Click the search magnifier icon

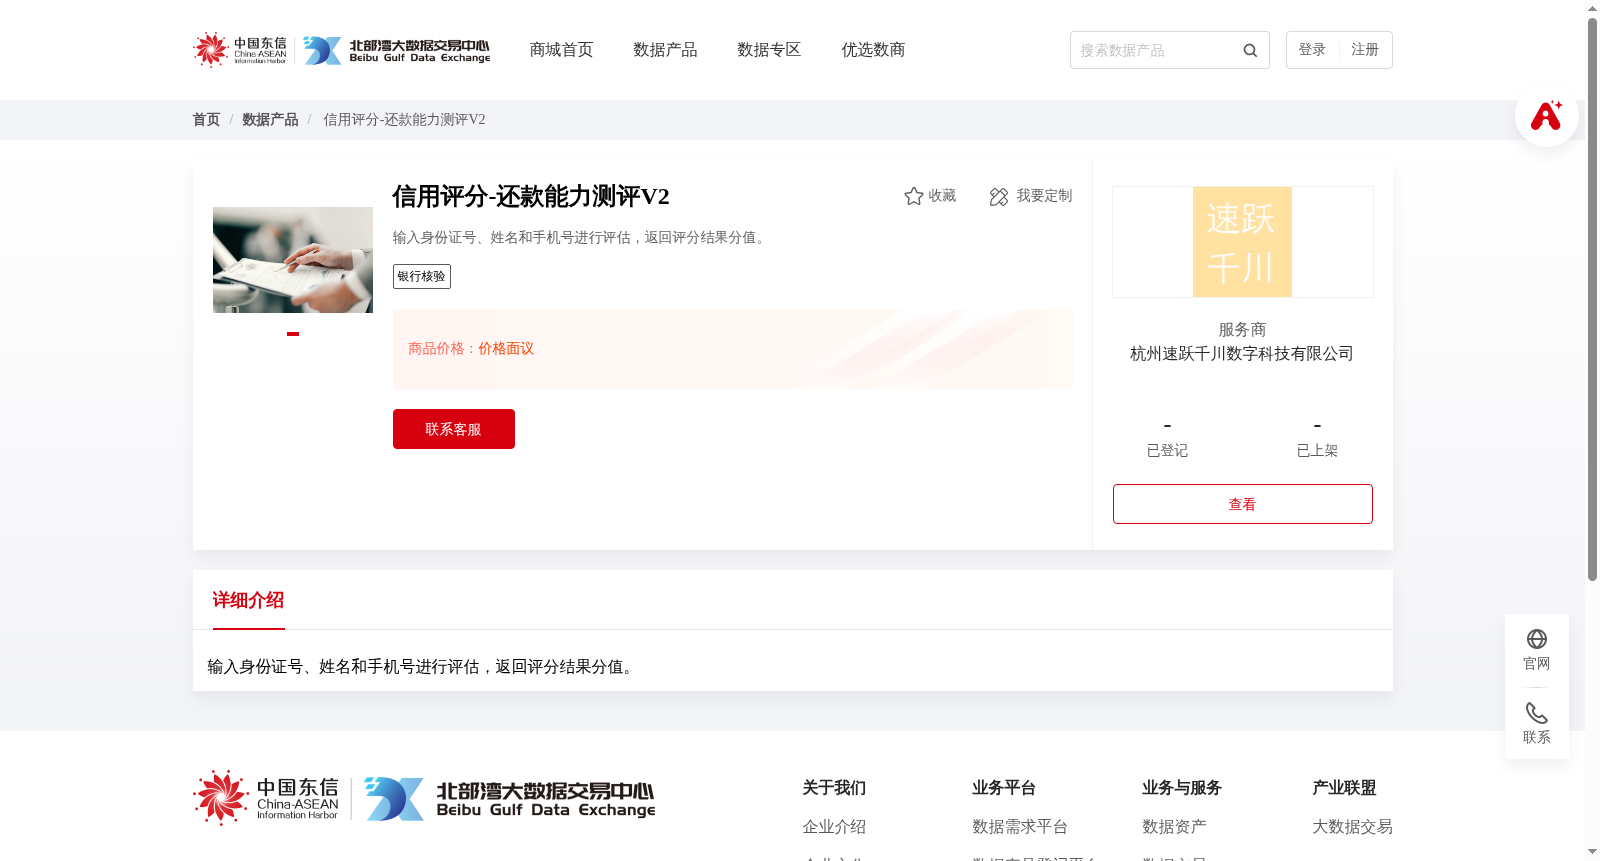pyautogui.click(x=1250, y=50)
